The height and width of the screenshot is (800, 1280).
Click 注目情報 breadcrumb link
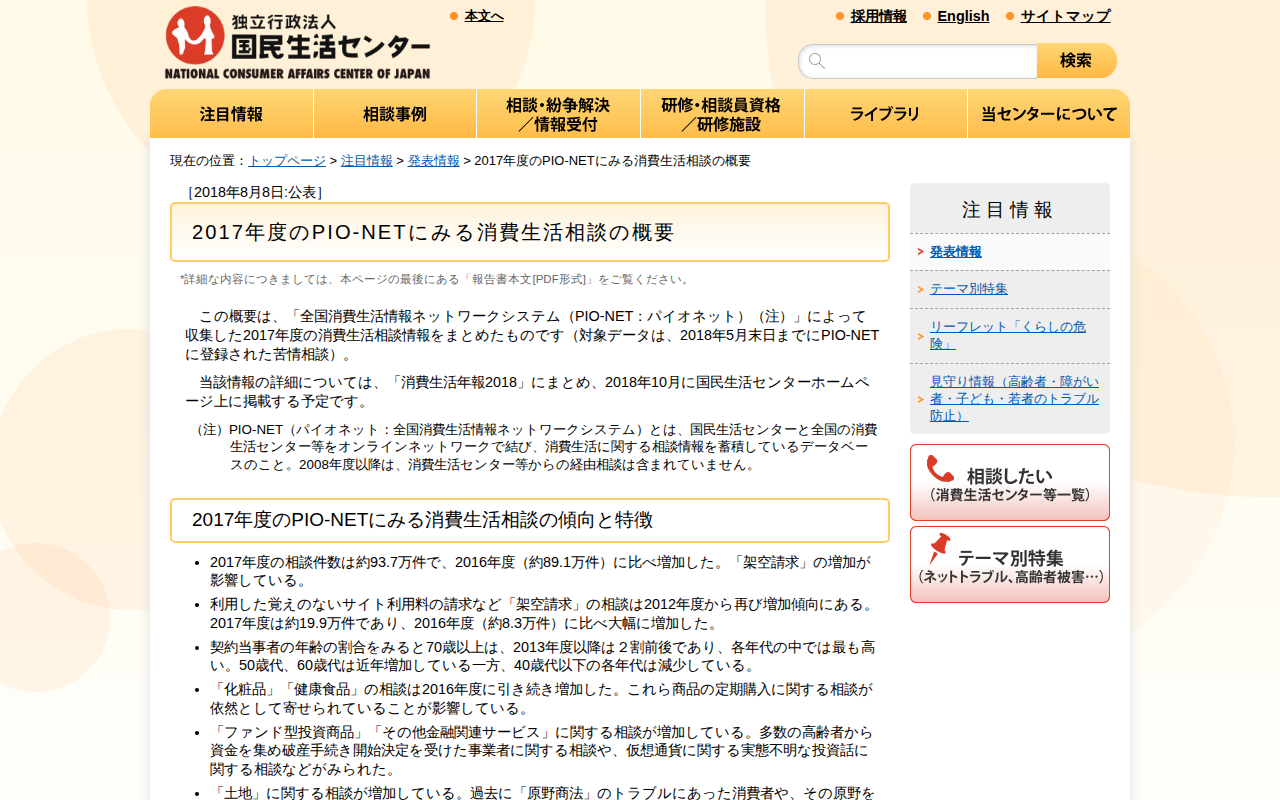click(x=367, y=161)
